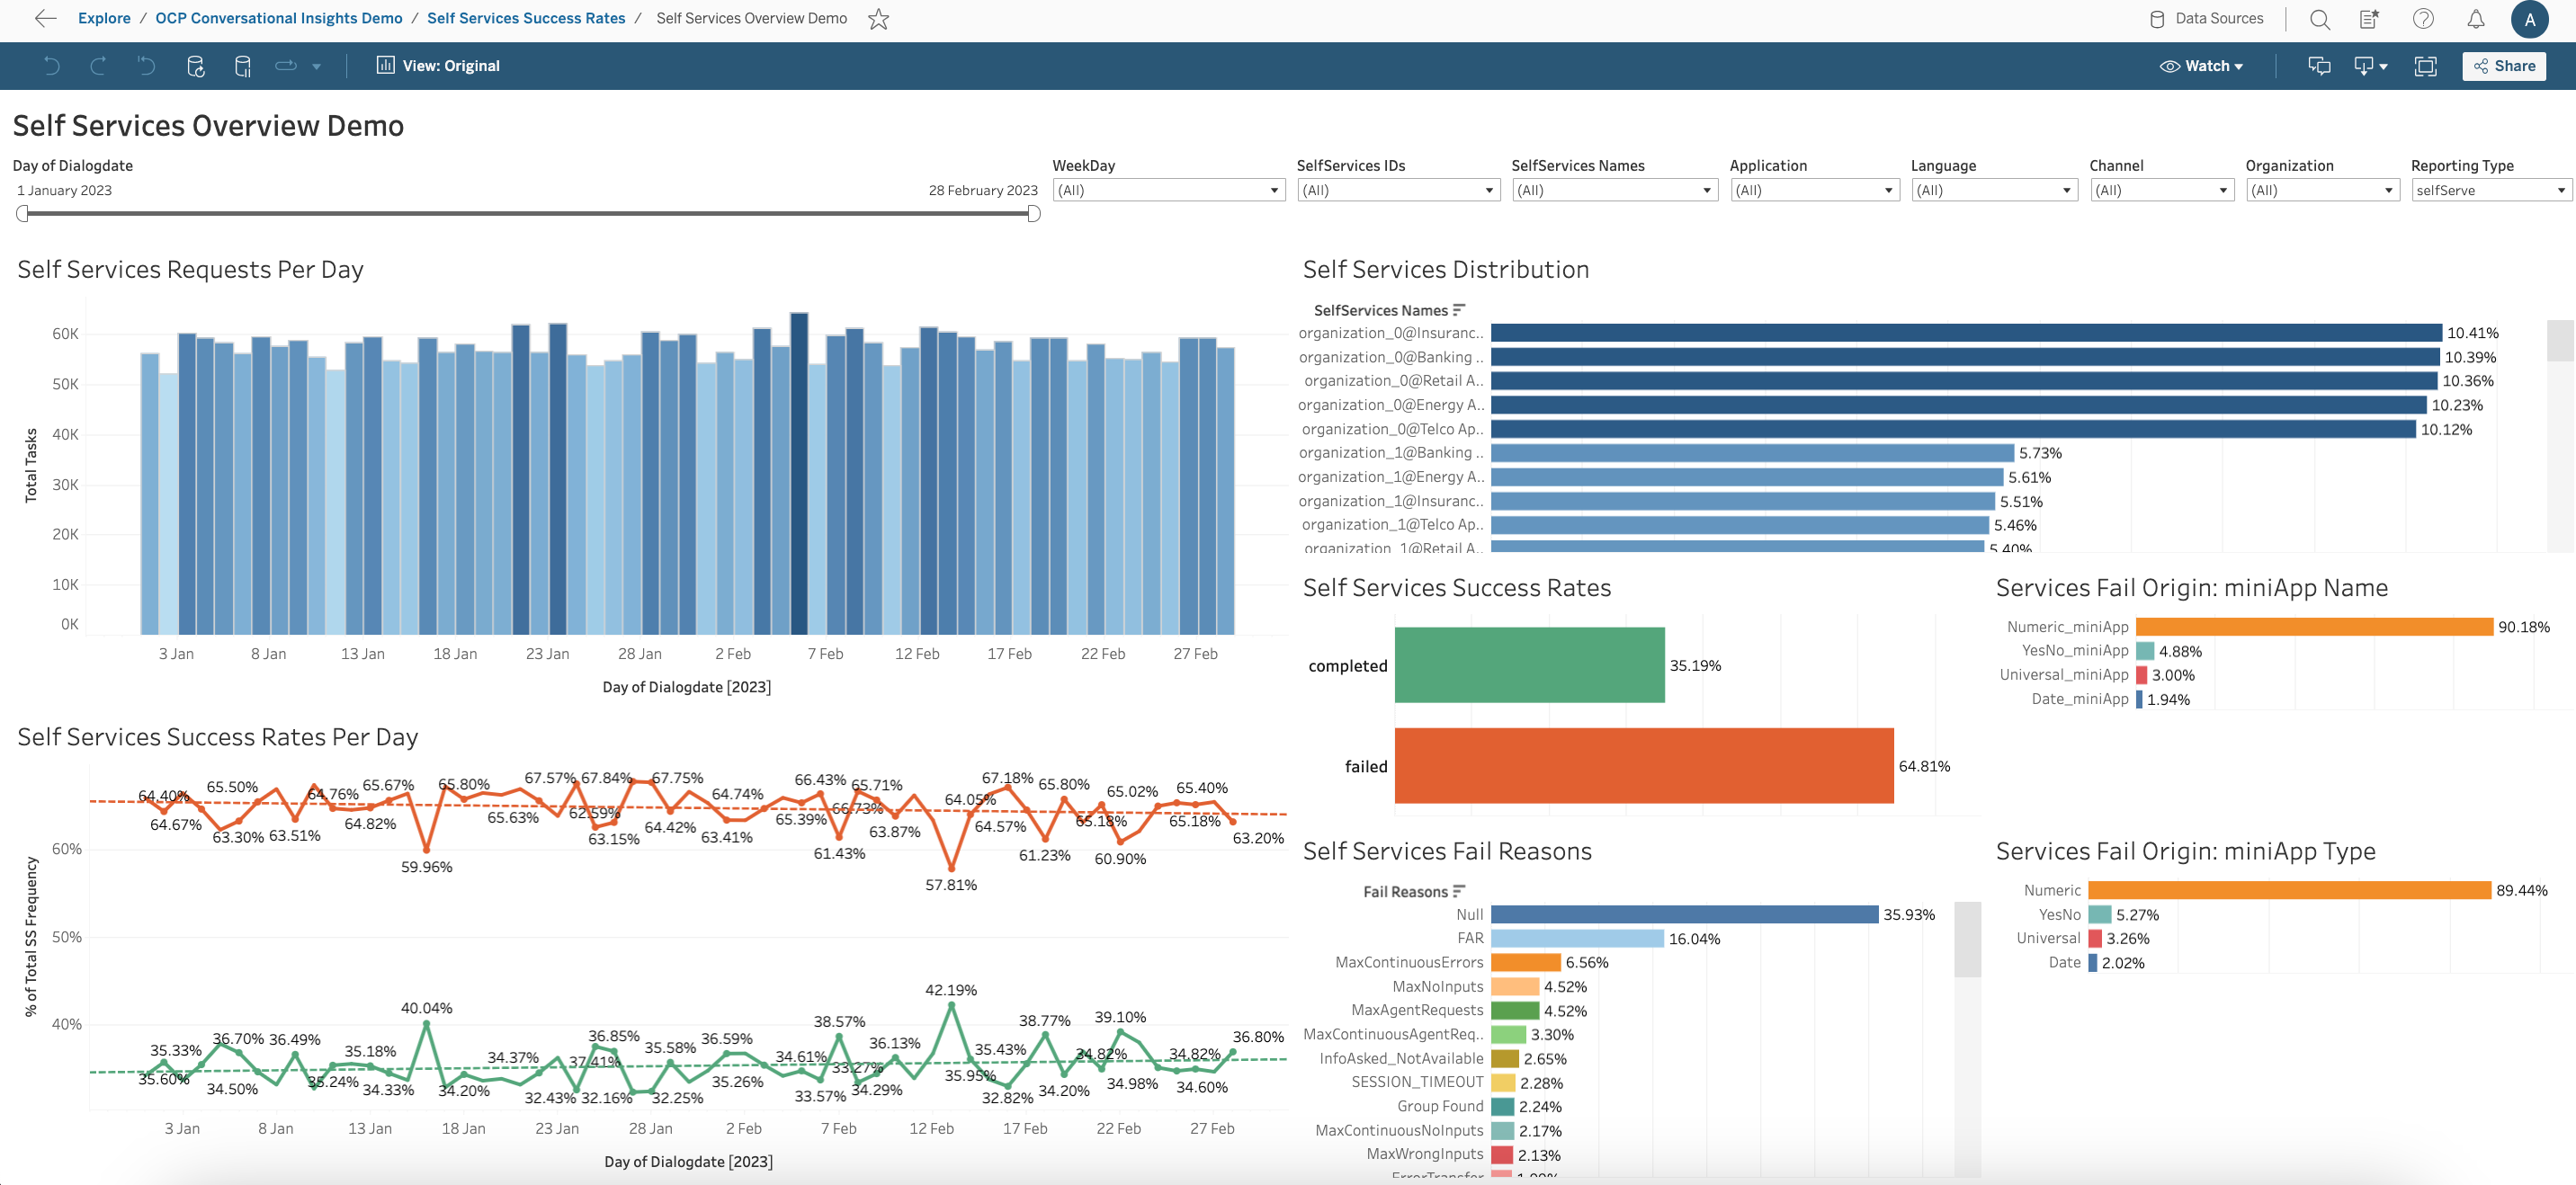Click the Fail Reasons list scrollbar
This screenshot has height=1185, width=2576.
point(1967,940)
